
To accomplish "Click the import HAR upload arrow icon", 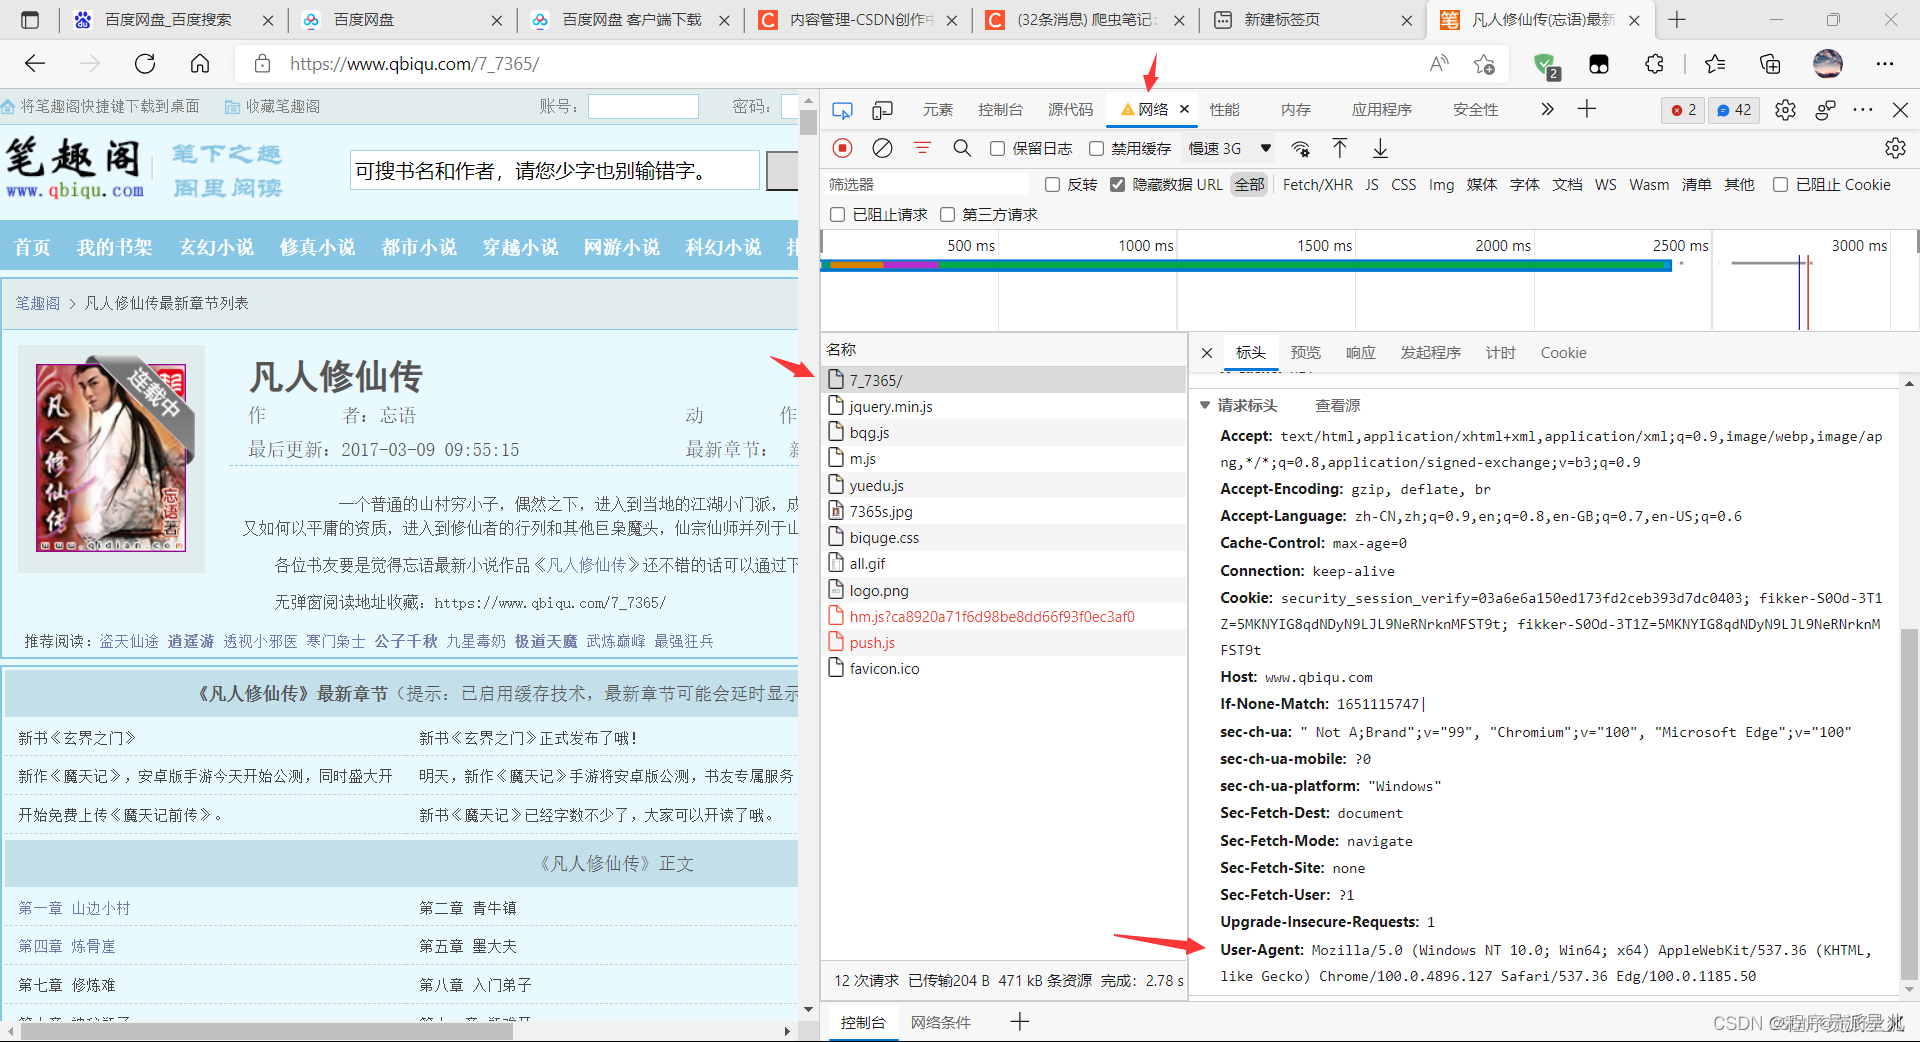I will [x=1340, y=148].
